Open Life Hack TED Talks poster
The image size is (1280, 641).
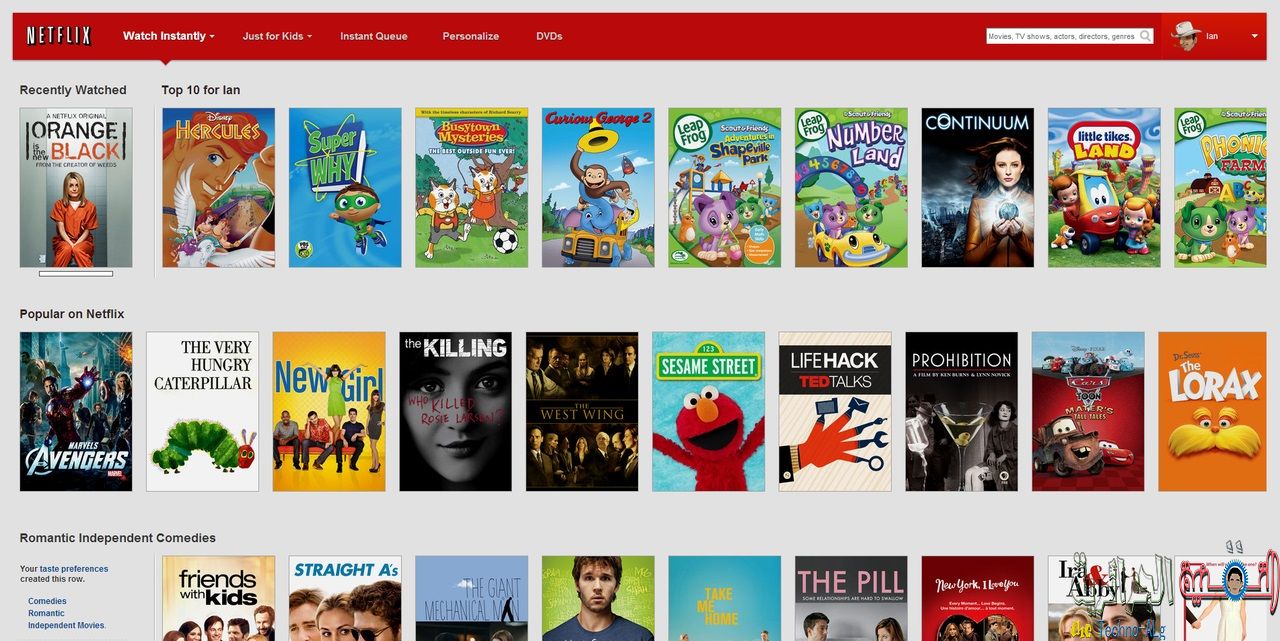click(835, 412)
